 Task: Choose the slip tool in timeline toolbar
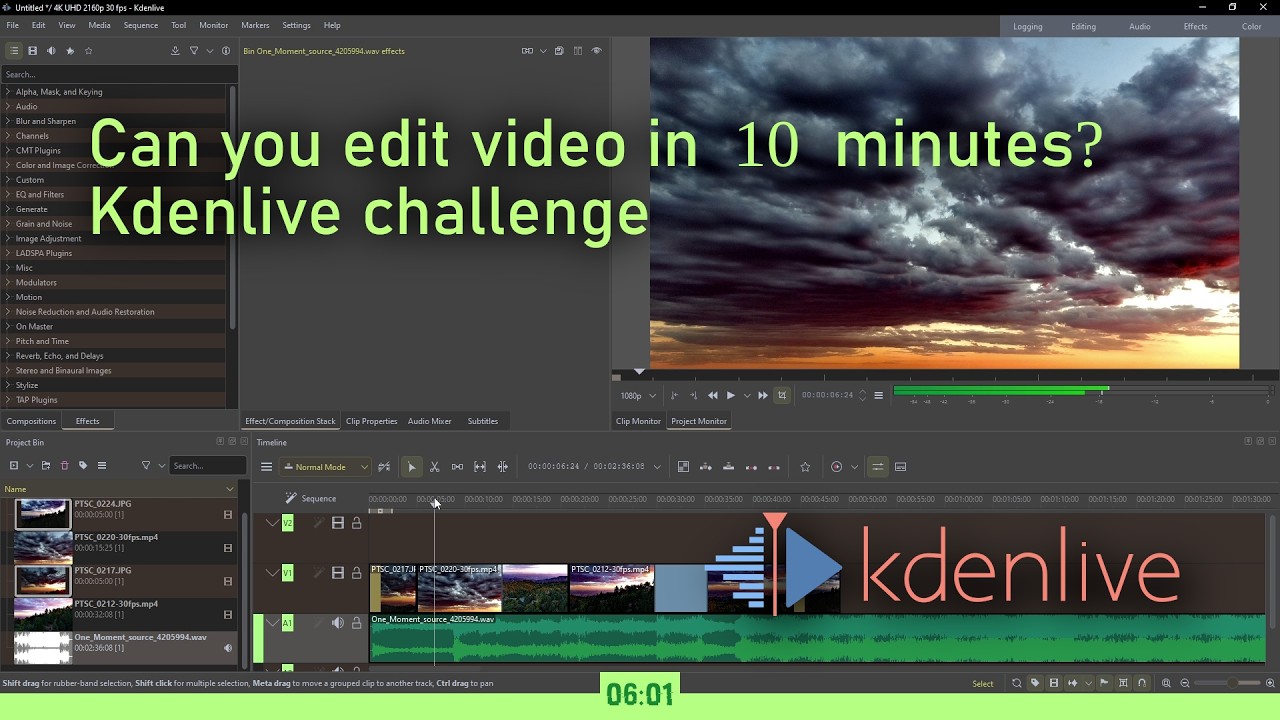coord(480,467)
